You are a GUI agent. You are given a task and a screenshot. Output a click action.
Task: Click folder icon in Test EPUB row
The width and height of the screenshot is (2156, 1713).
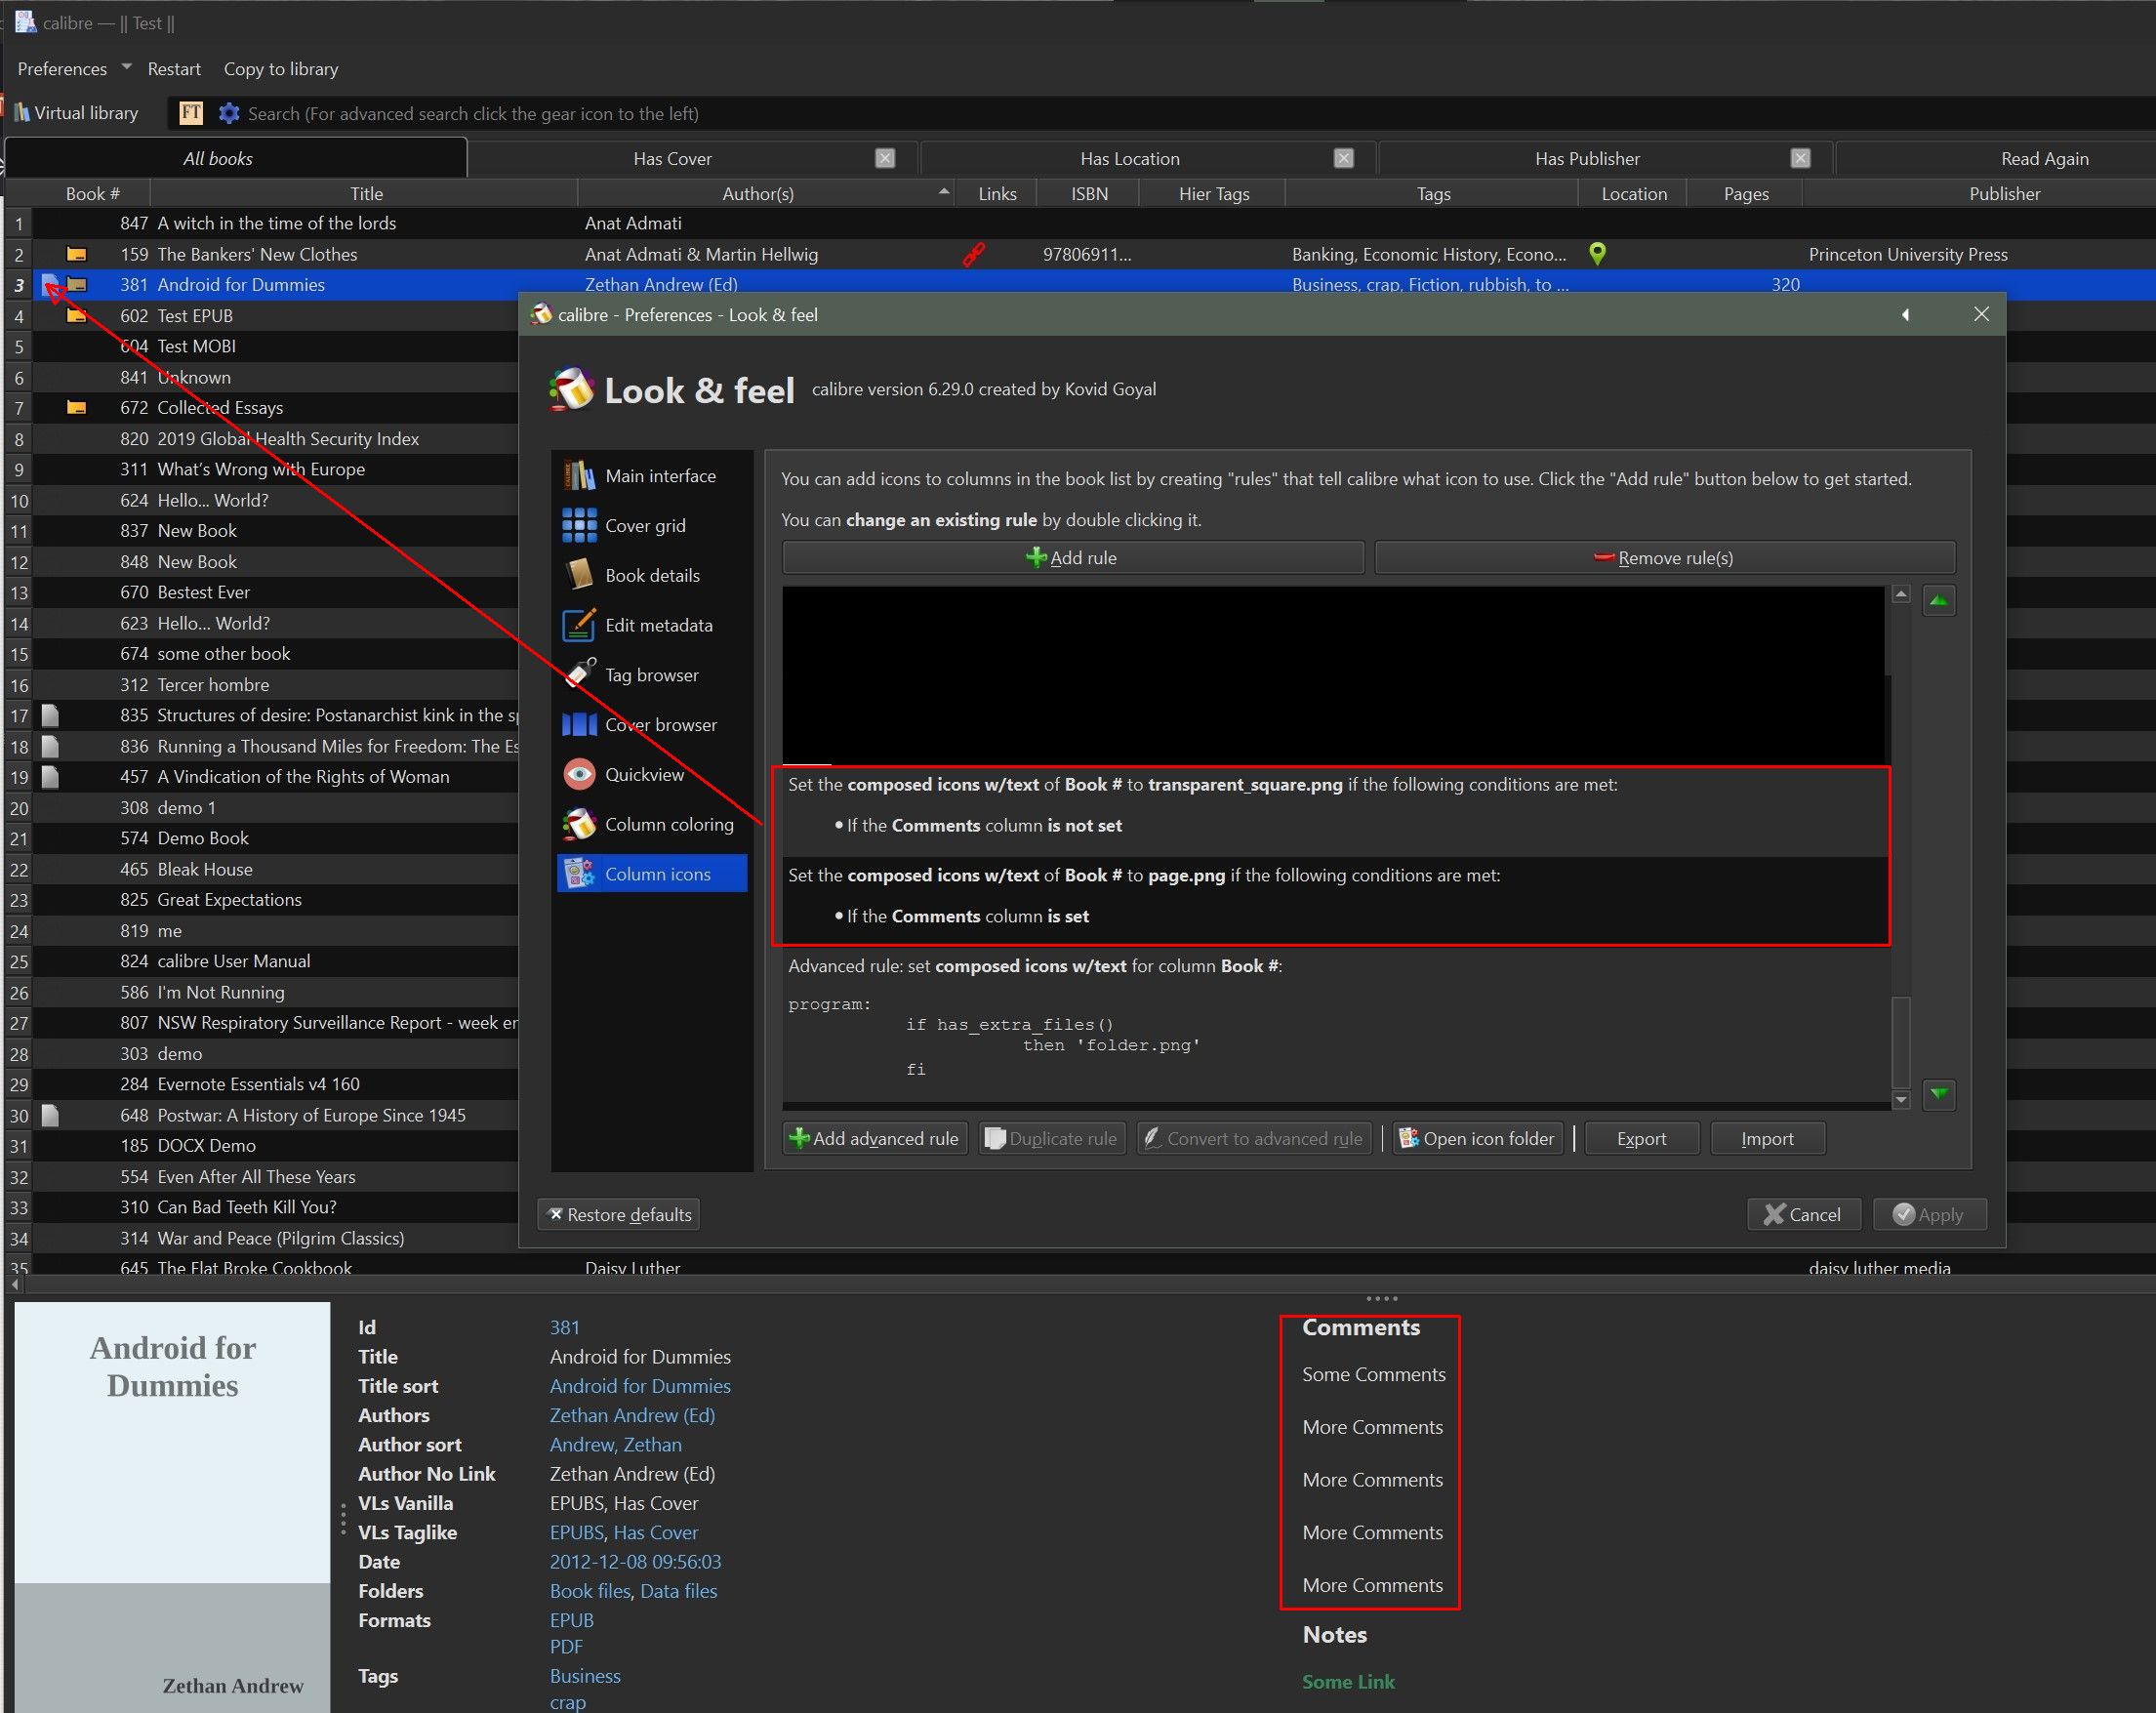coord(76,316)
